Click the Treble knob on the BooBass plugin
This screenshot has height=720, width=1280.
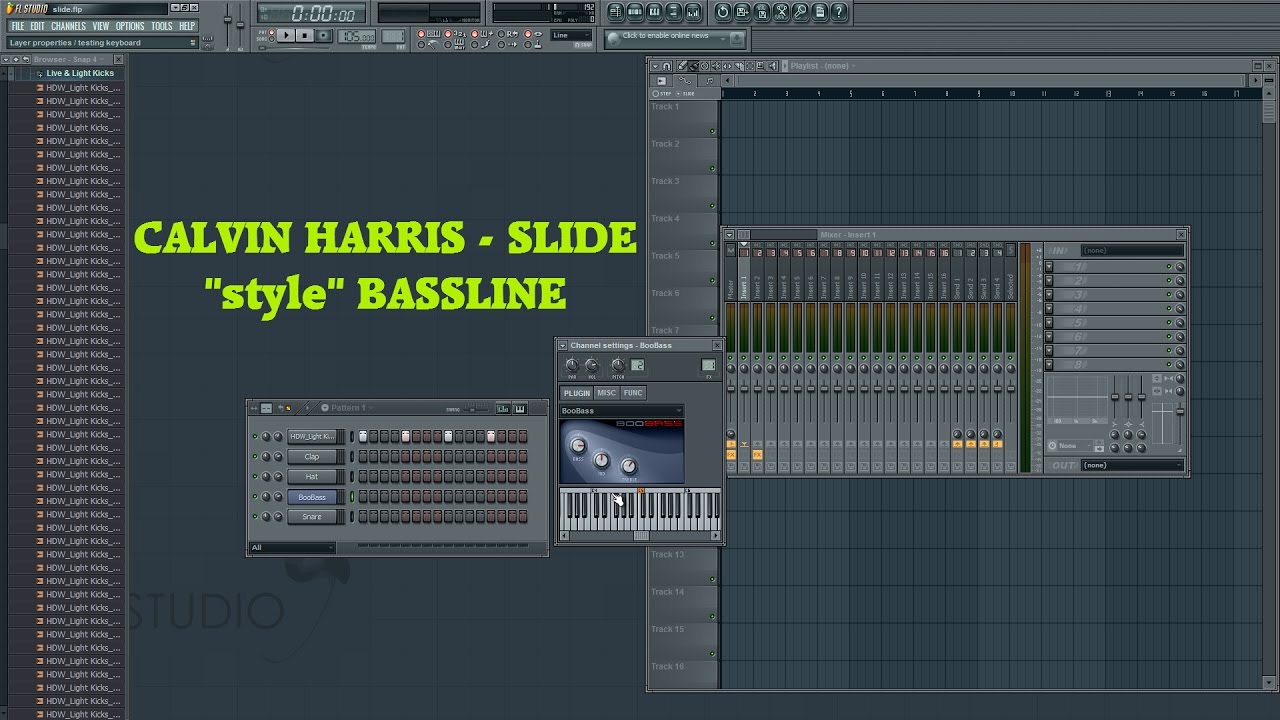(629, 466)
